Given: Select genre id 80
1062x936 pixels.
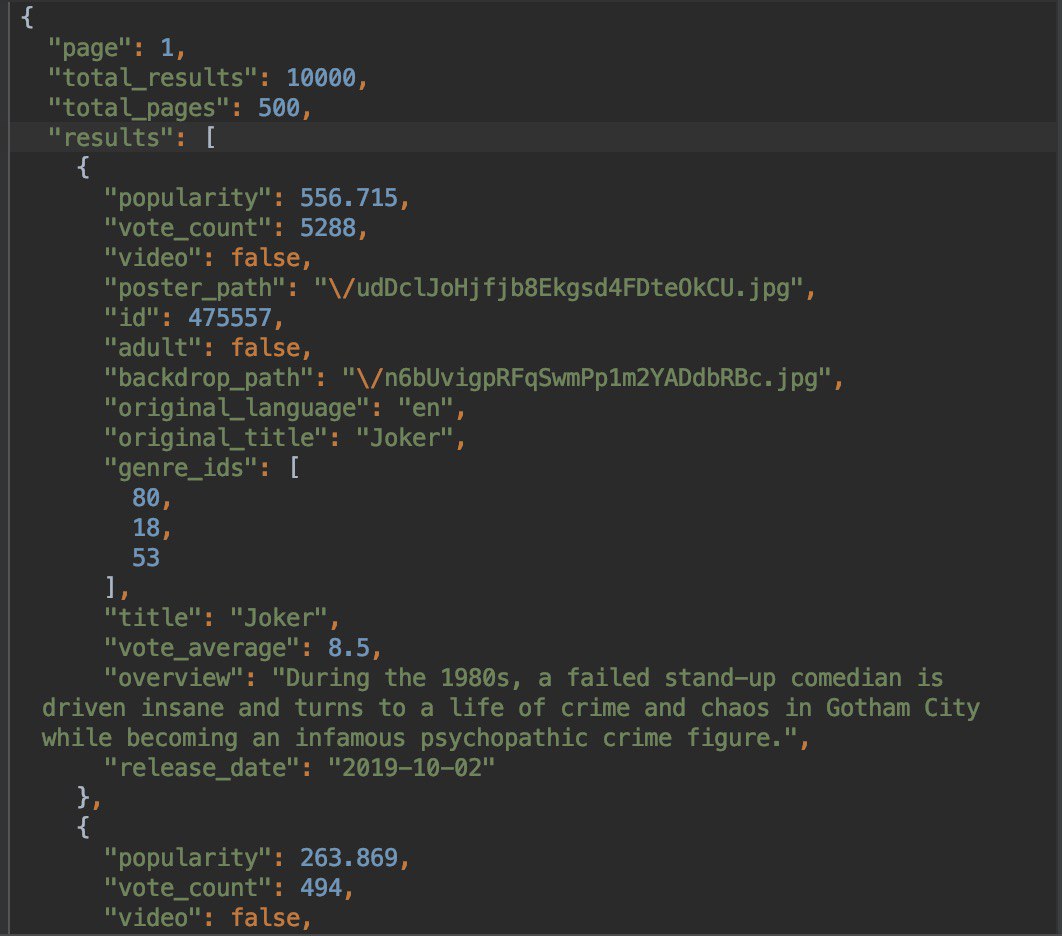Looking at the screenshot, I should (146, 498).
